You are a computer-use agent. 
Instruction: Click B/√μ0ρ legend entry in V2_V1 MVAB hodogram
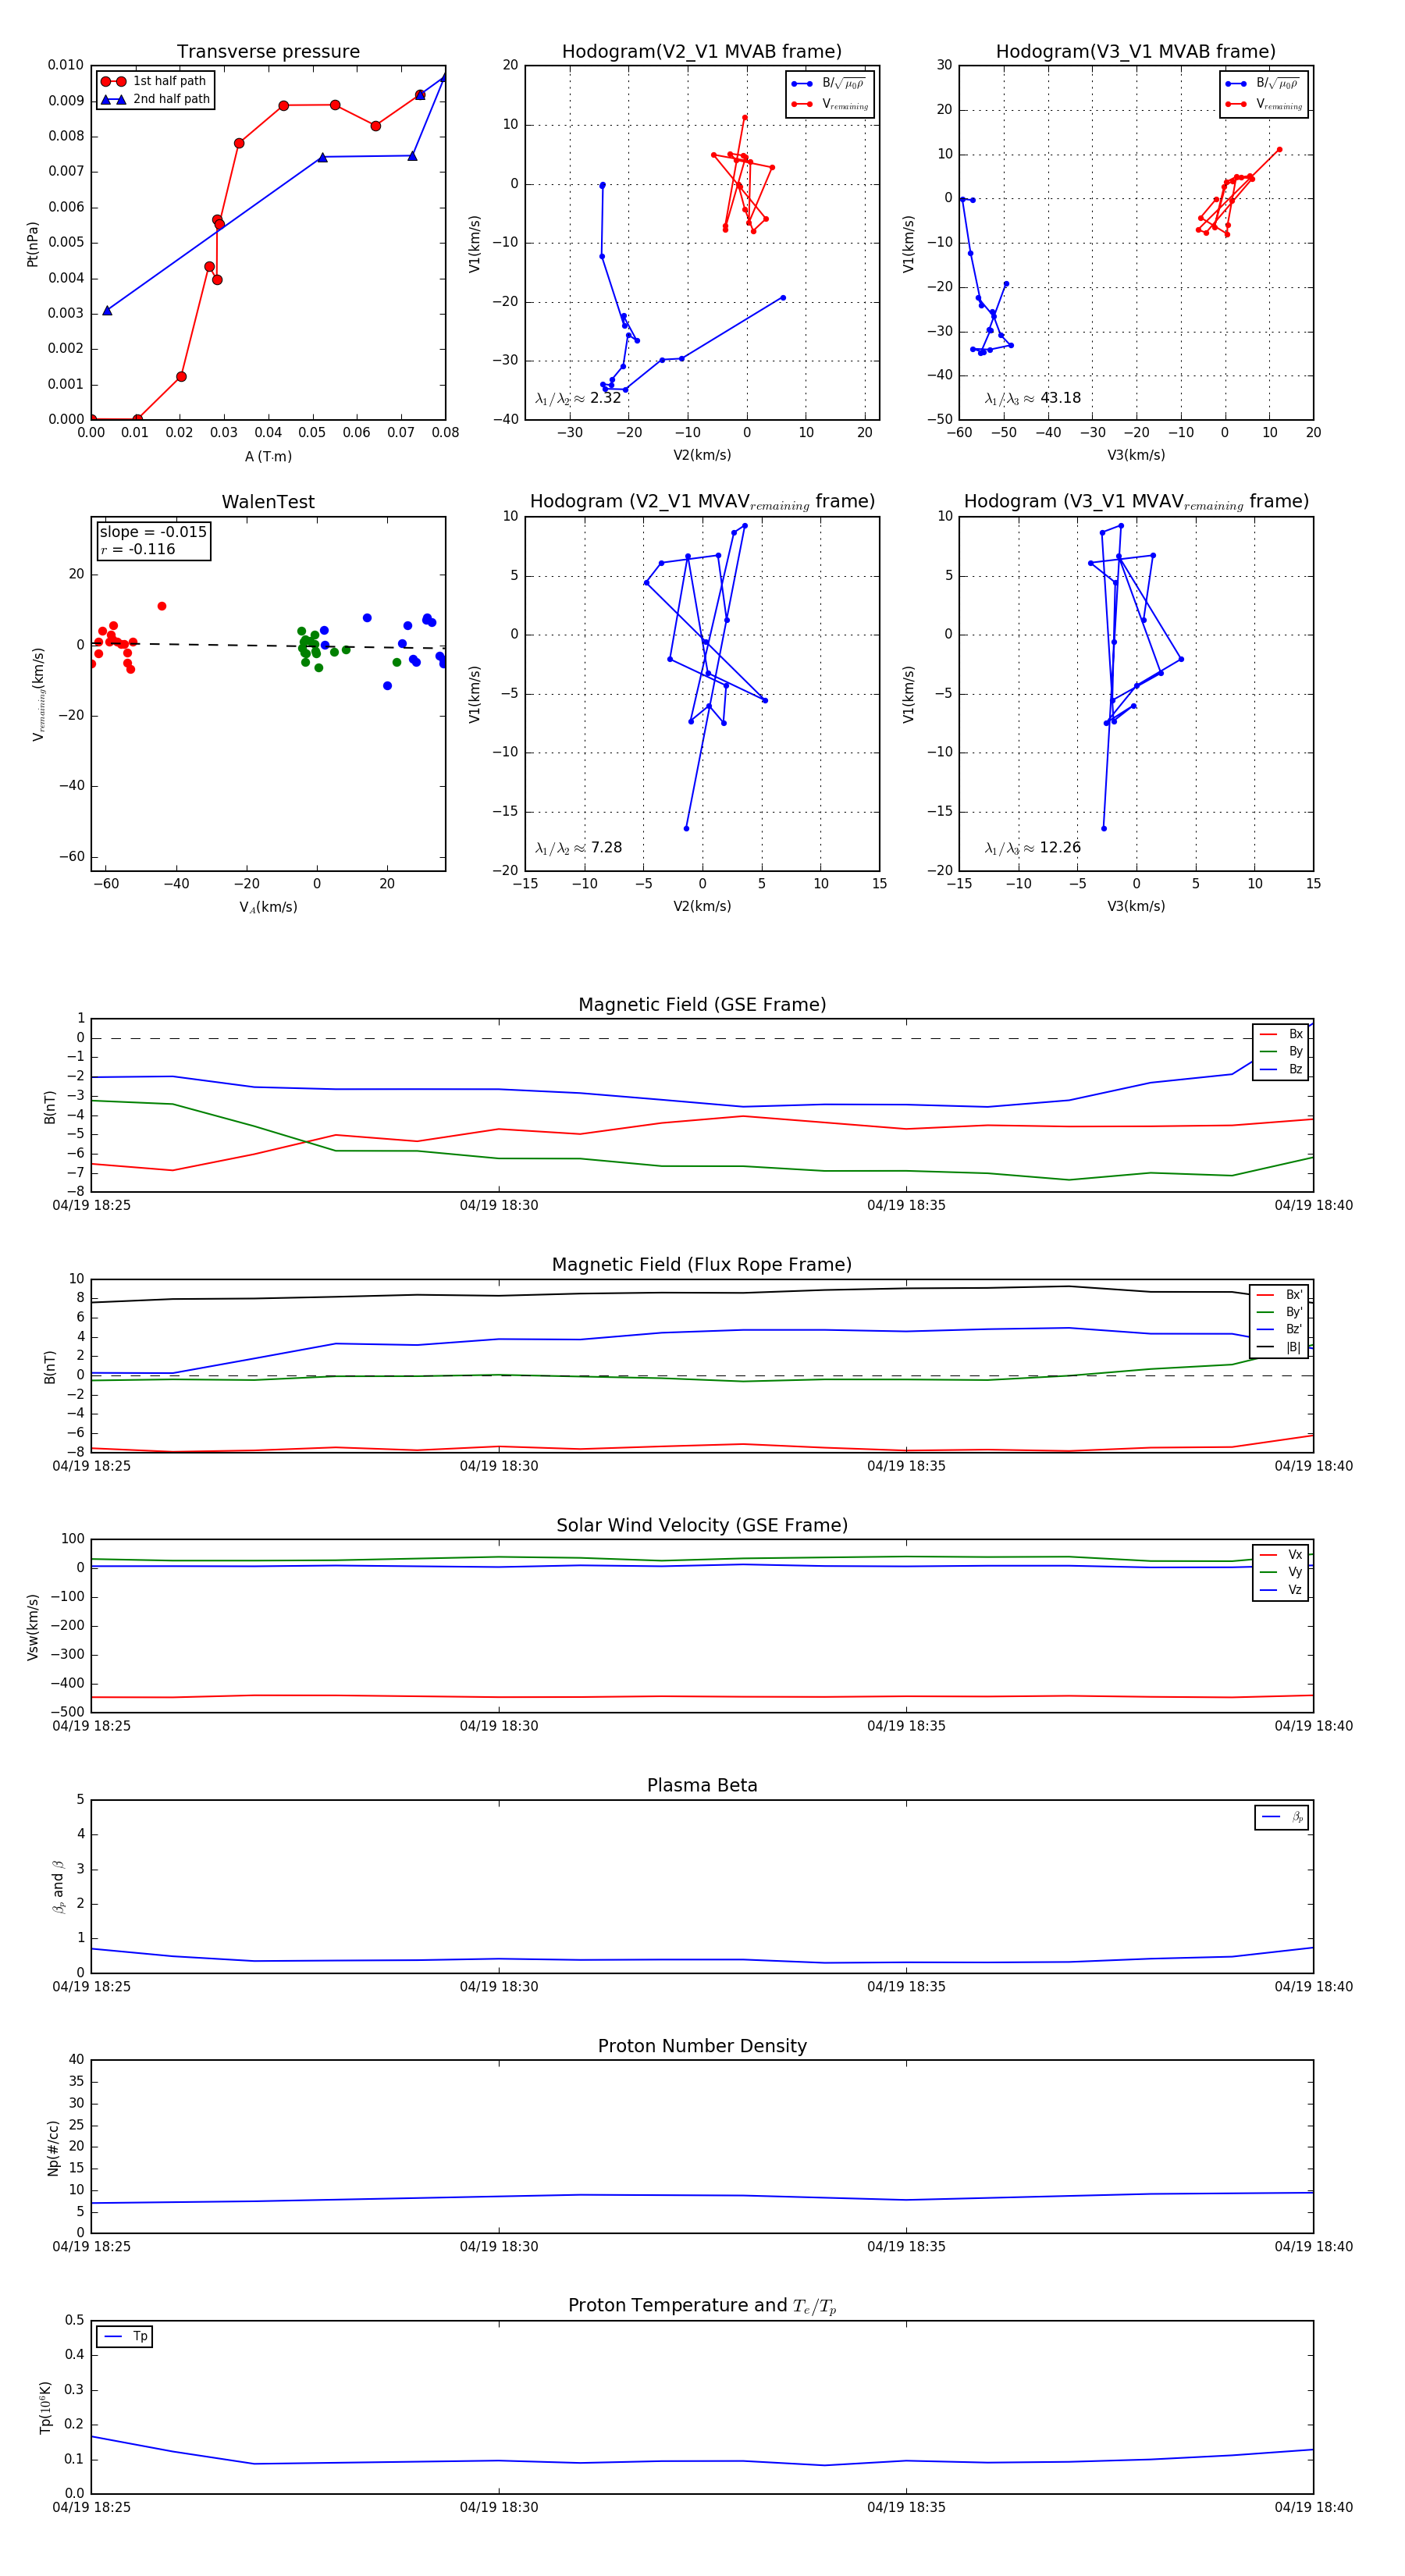point(829,84)
